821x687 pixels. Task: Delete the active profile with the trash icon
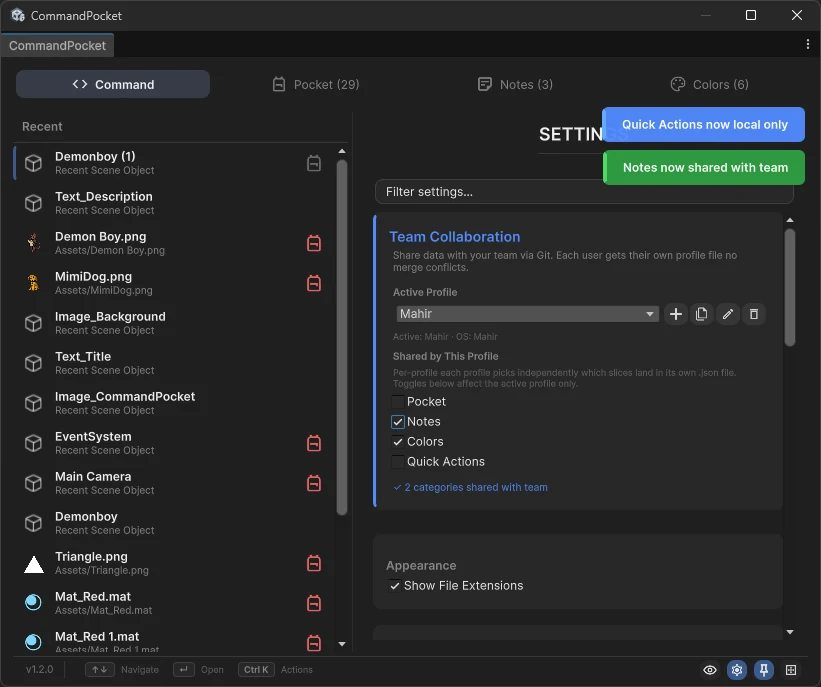[754, 314]
